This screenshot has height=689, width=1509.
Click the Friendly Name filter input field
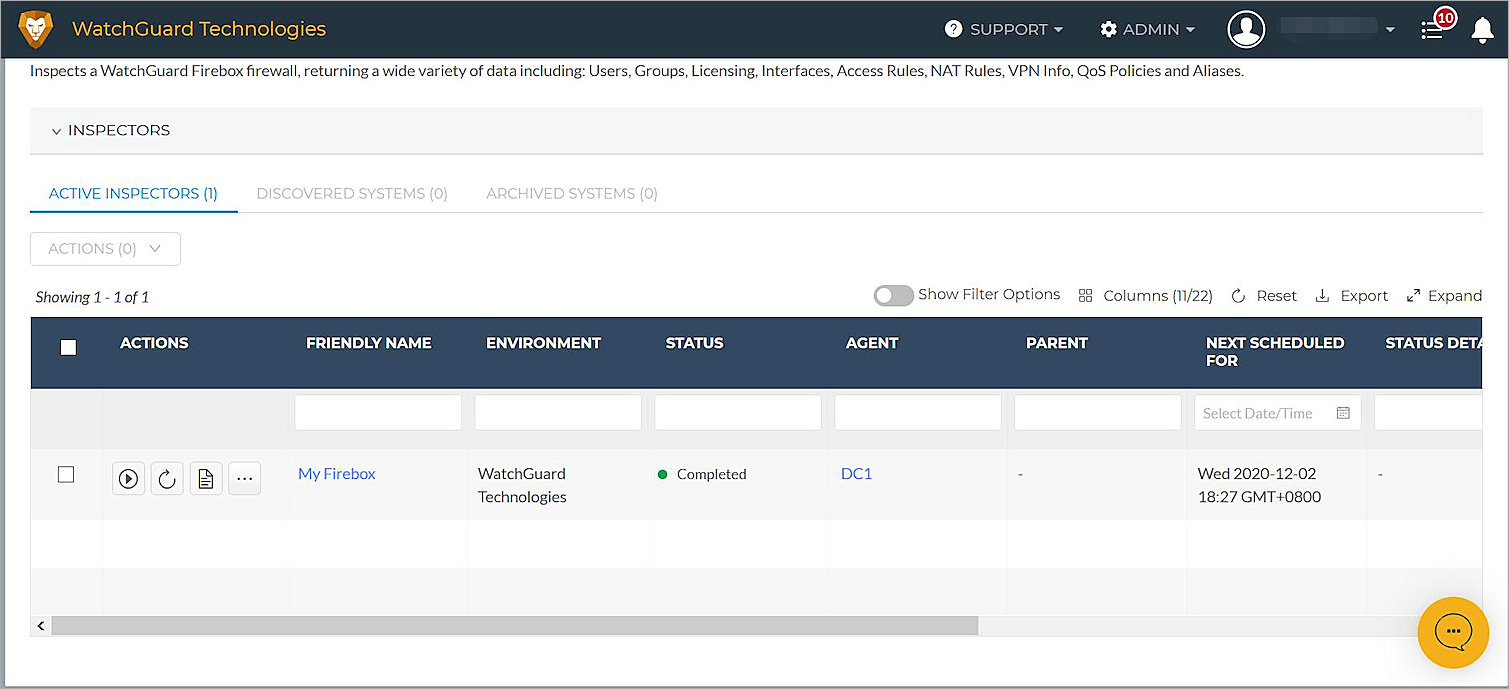click(x=378, y=413)
